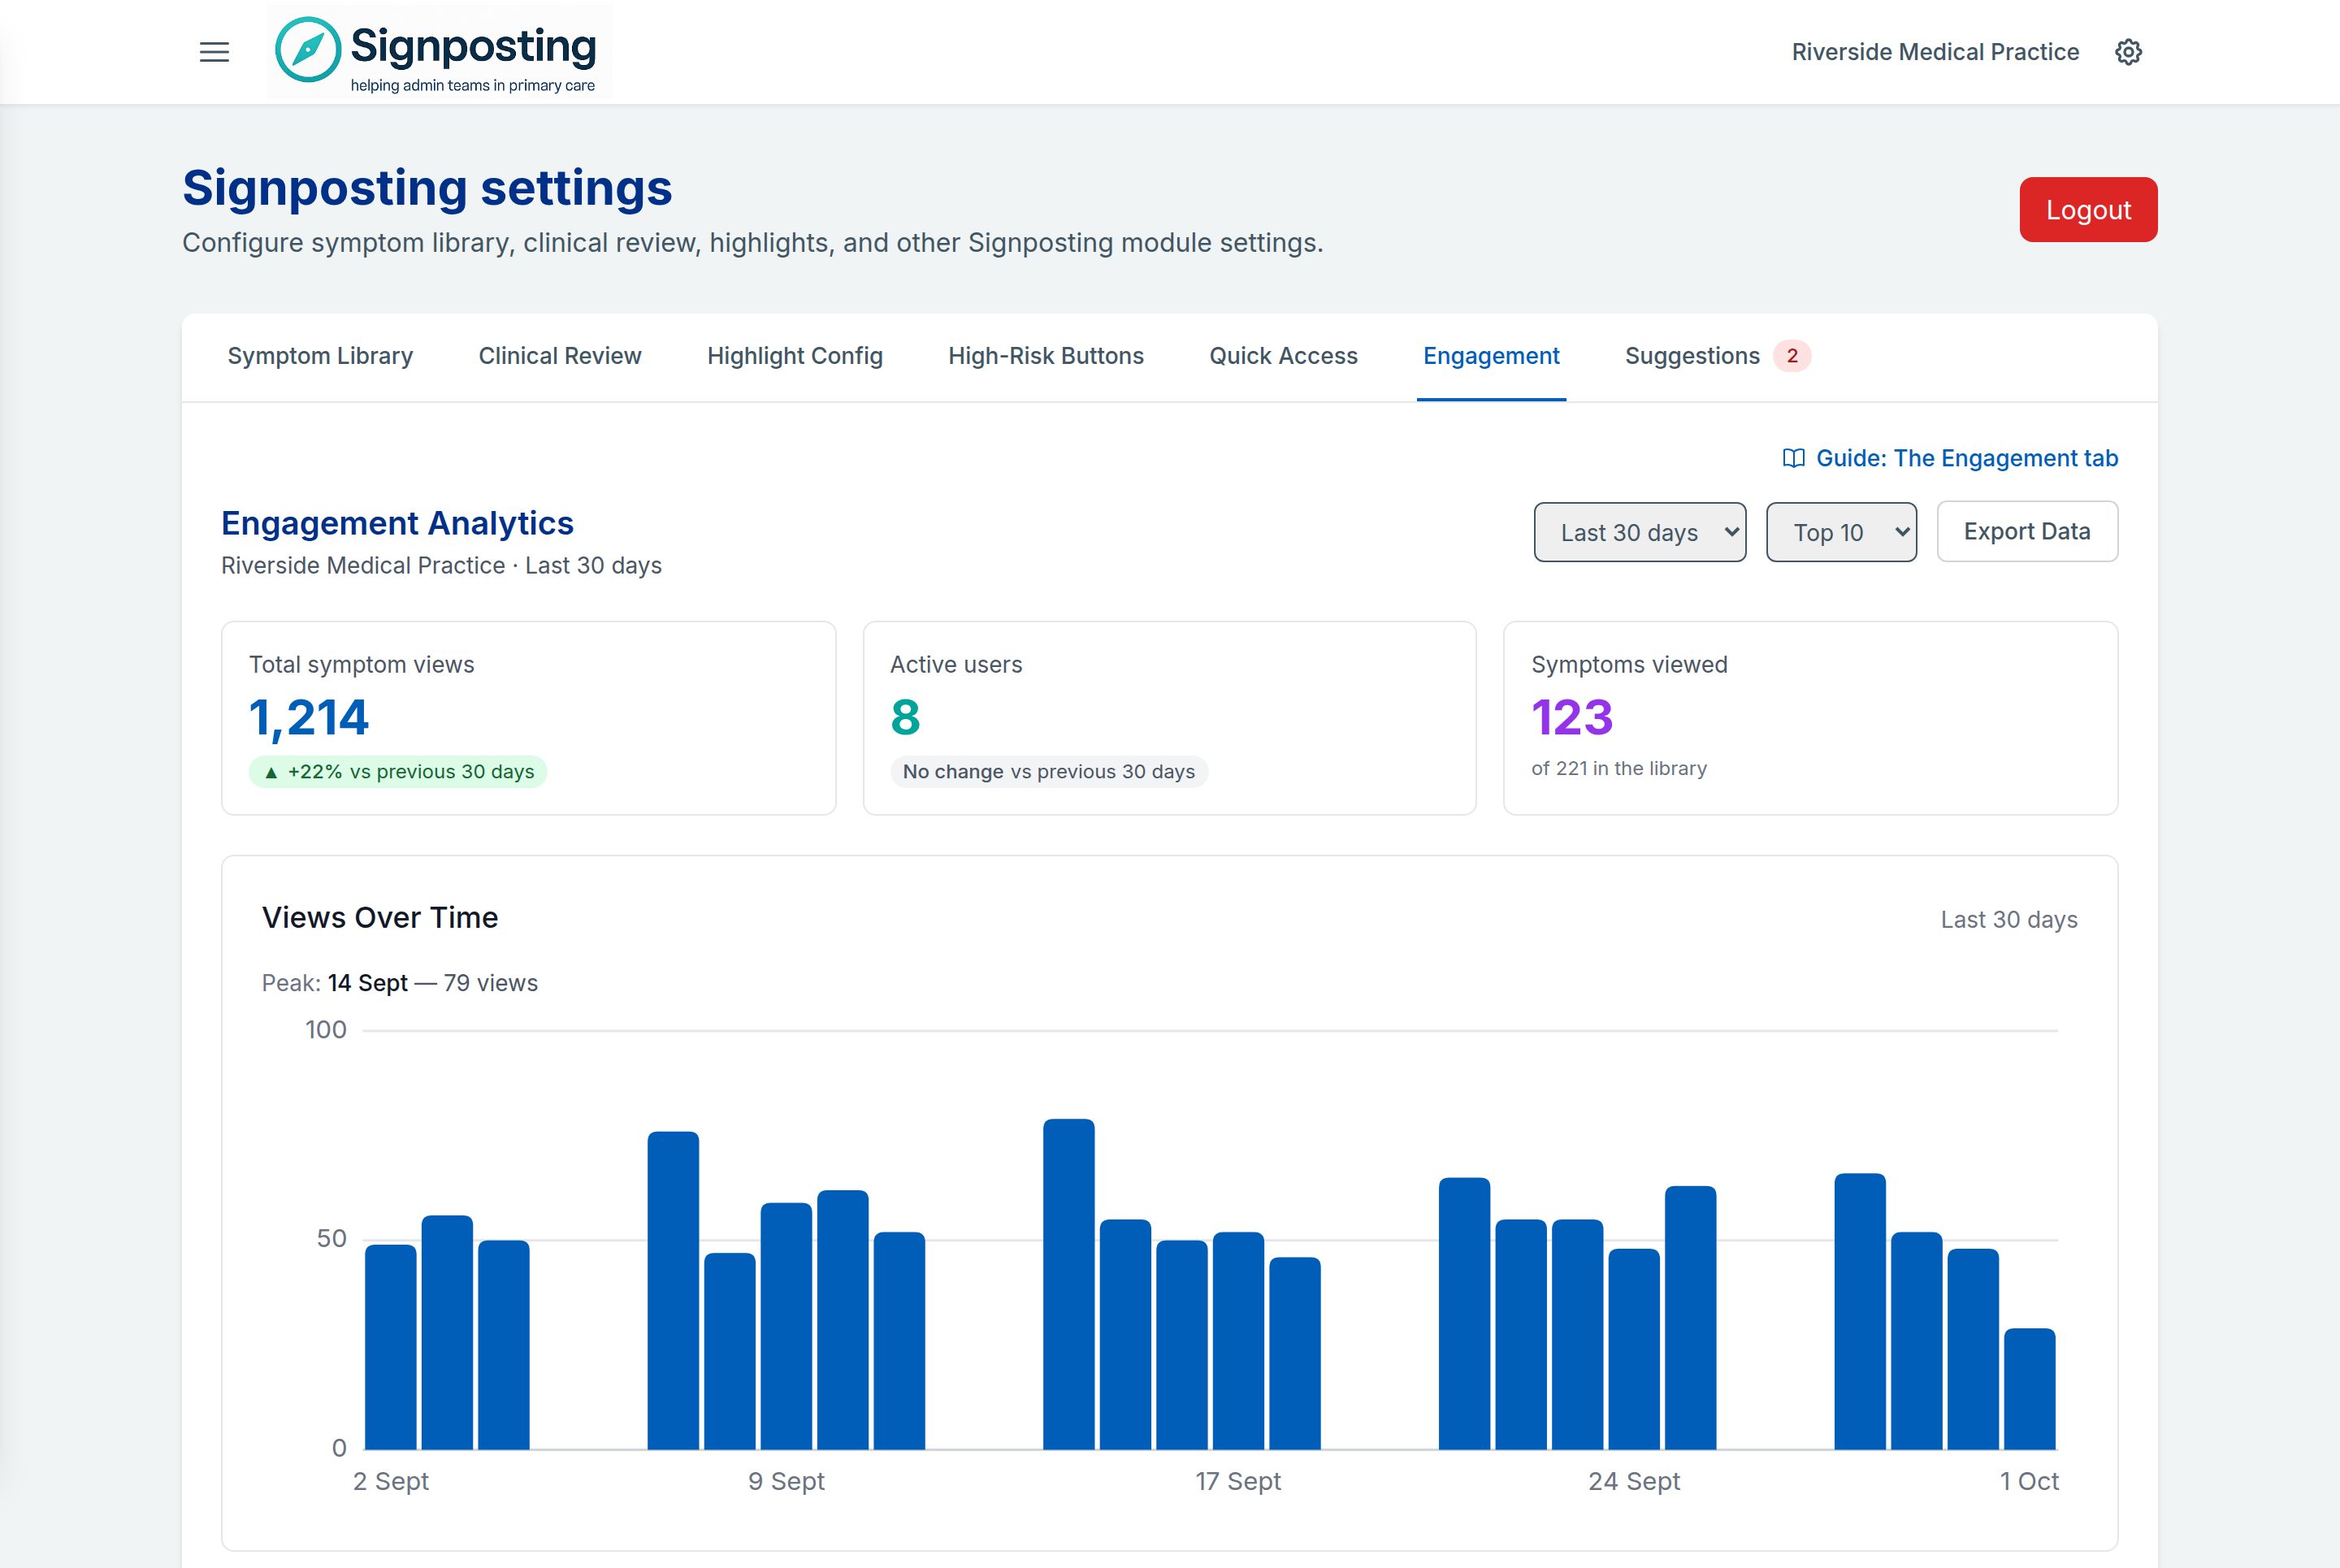Click the +22% vs previous 30 days badge
This screenshot has height=1568, width=2340.
click(397, 772)
